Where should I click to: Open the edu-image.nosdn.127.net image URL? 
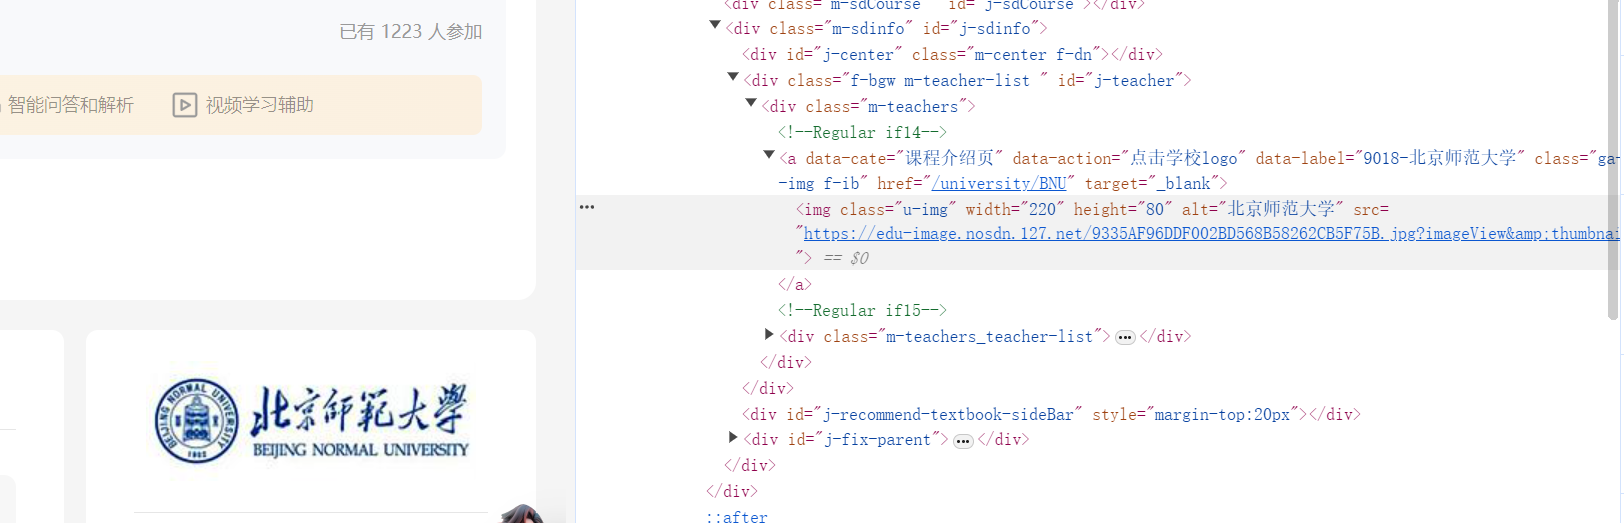point(1212,233)
